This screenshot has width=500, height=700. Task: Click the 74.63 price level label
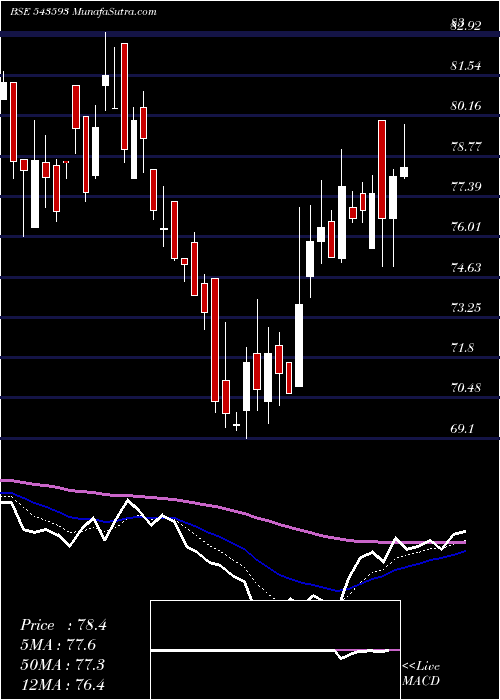[466, 268]
